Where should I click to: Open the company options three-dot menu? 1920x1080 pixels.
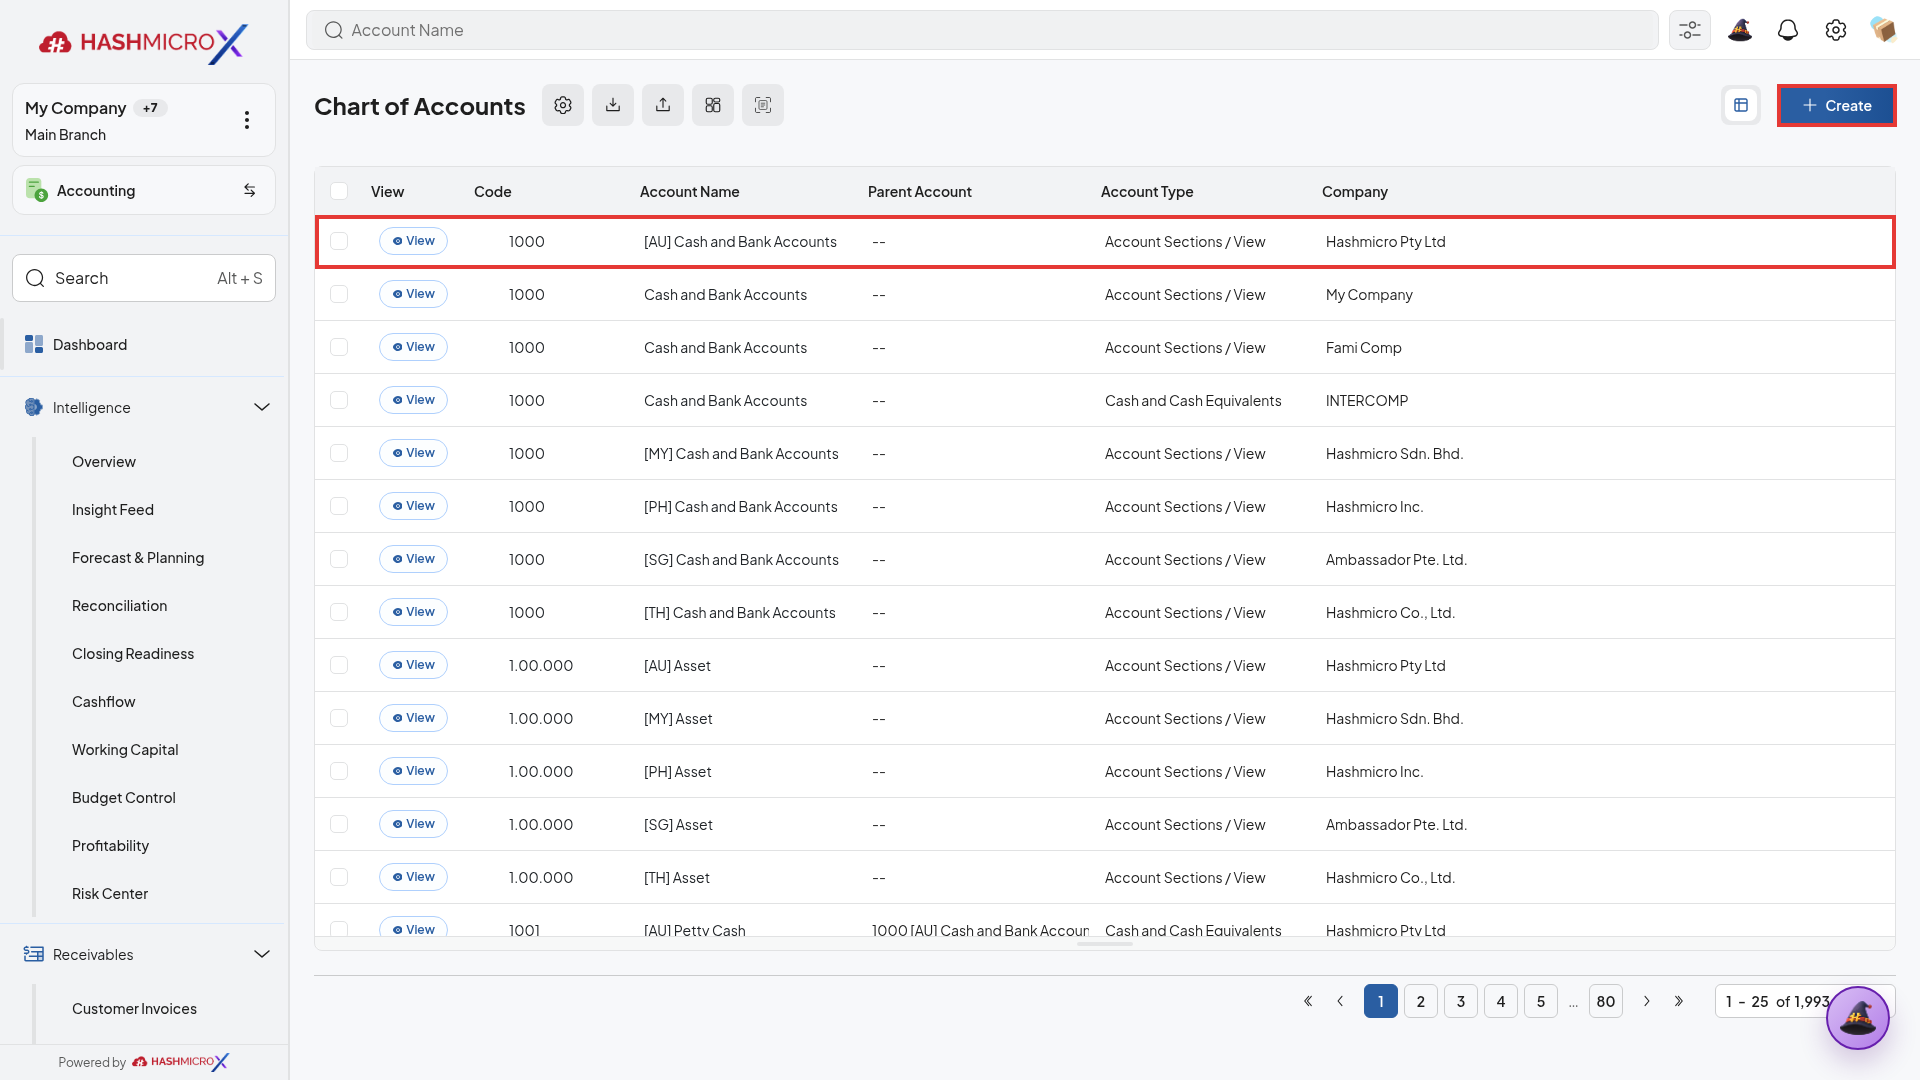(x=247, y=120)
